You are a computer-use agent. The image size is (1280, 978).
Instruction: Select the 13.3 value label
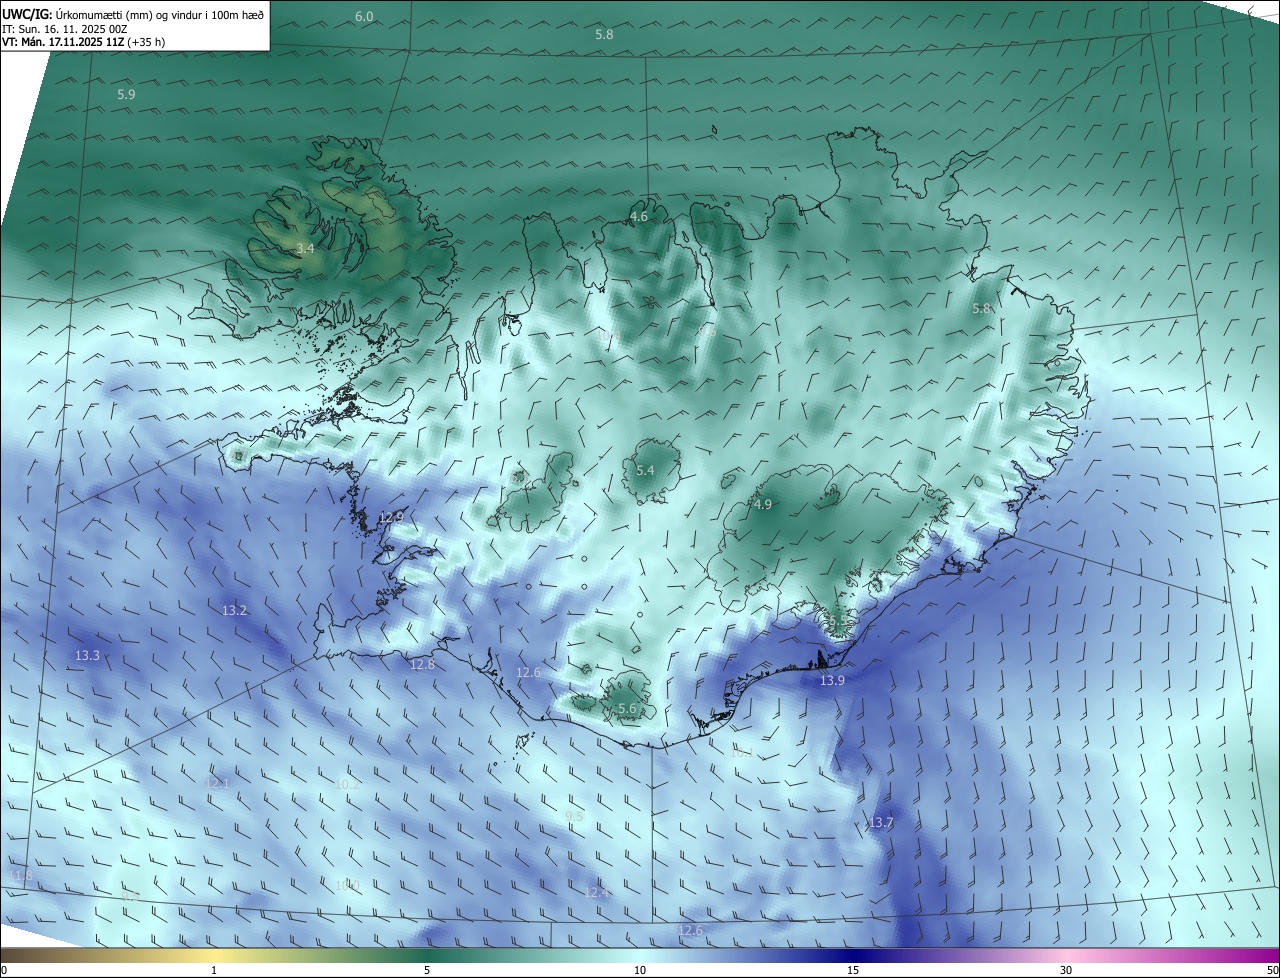point(87,655)
